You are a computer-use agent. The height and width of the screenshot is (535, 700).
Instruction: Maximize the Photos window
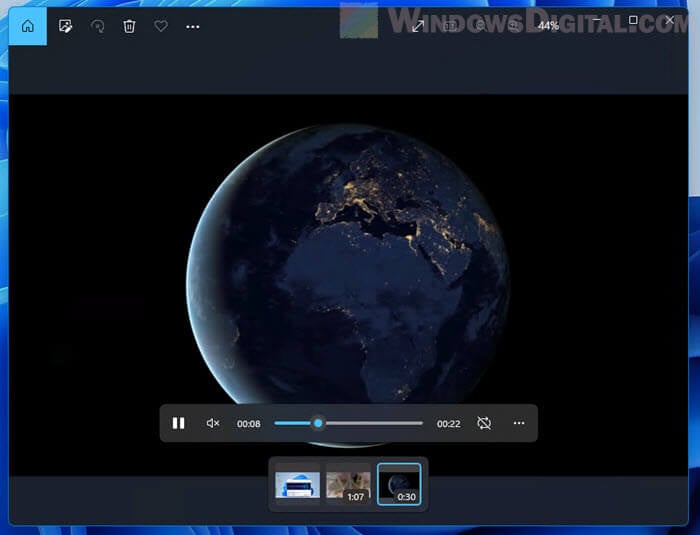click(x=633, y=20)
